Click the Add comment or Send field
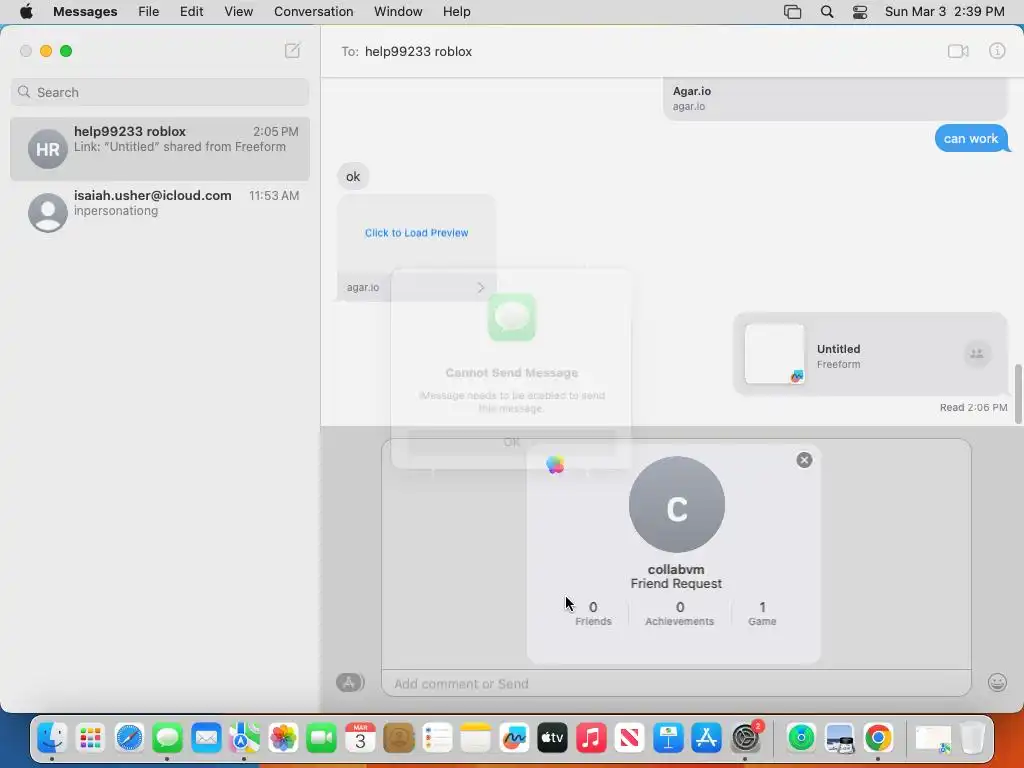Screen dimensions: 1024x768 point(676,683)
